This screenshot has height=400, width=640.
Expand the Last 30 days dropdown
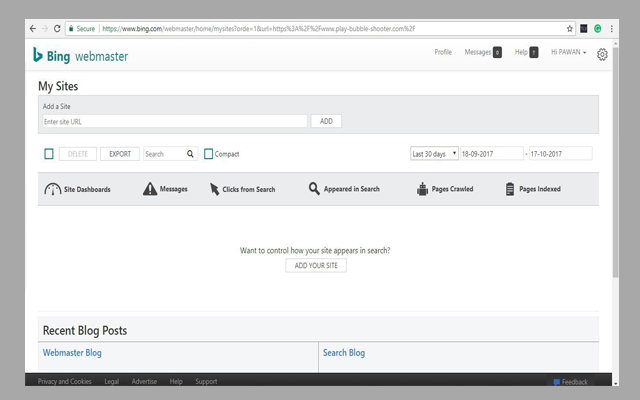click(x=434, y=154)
